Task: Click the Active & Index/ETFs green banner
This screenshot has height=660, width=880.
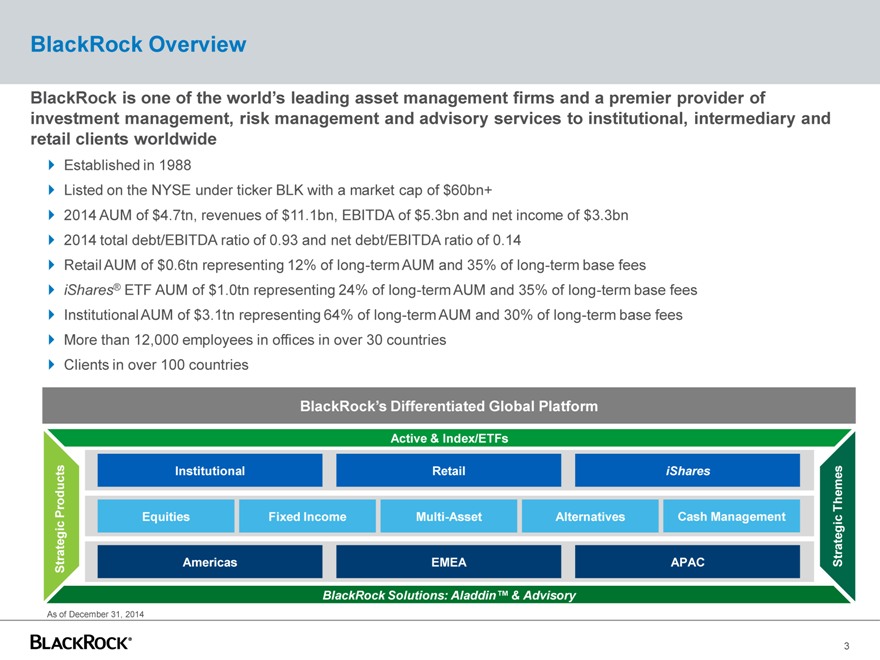Action: [448, 439]
